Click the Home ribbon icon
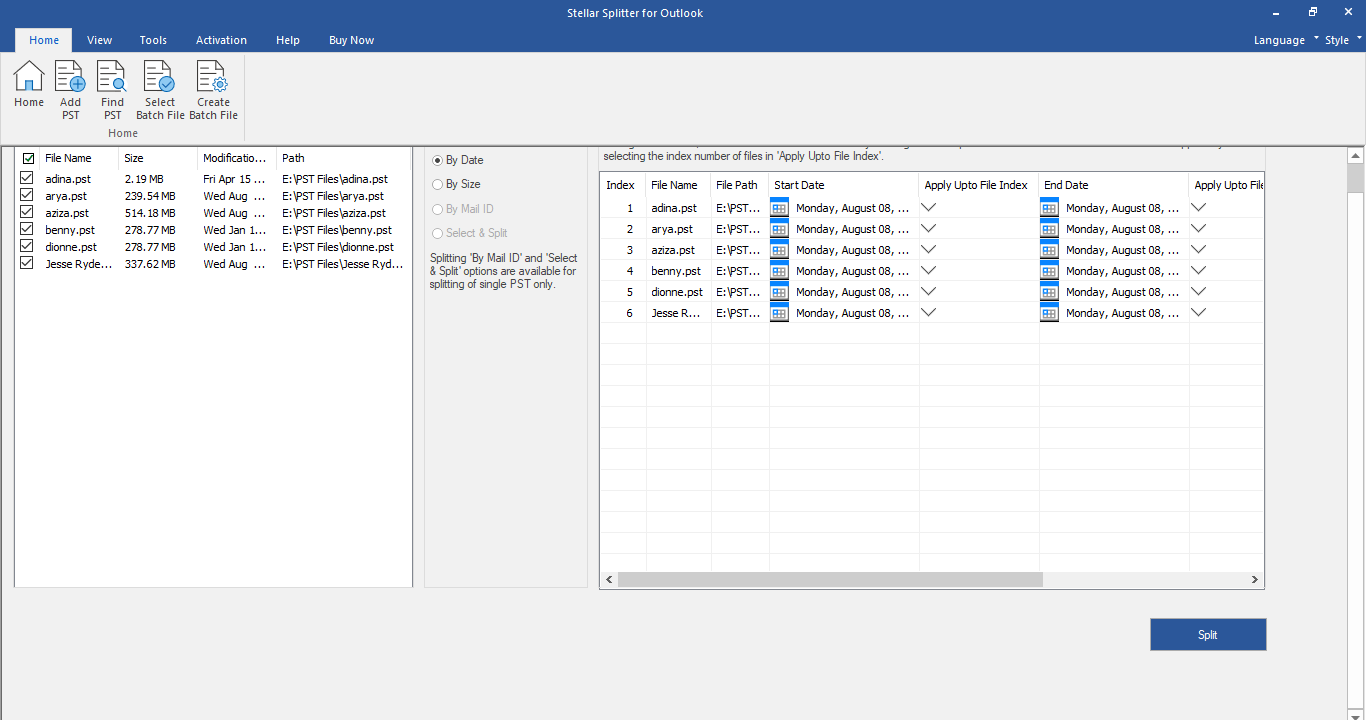 (x=29, y=84)
